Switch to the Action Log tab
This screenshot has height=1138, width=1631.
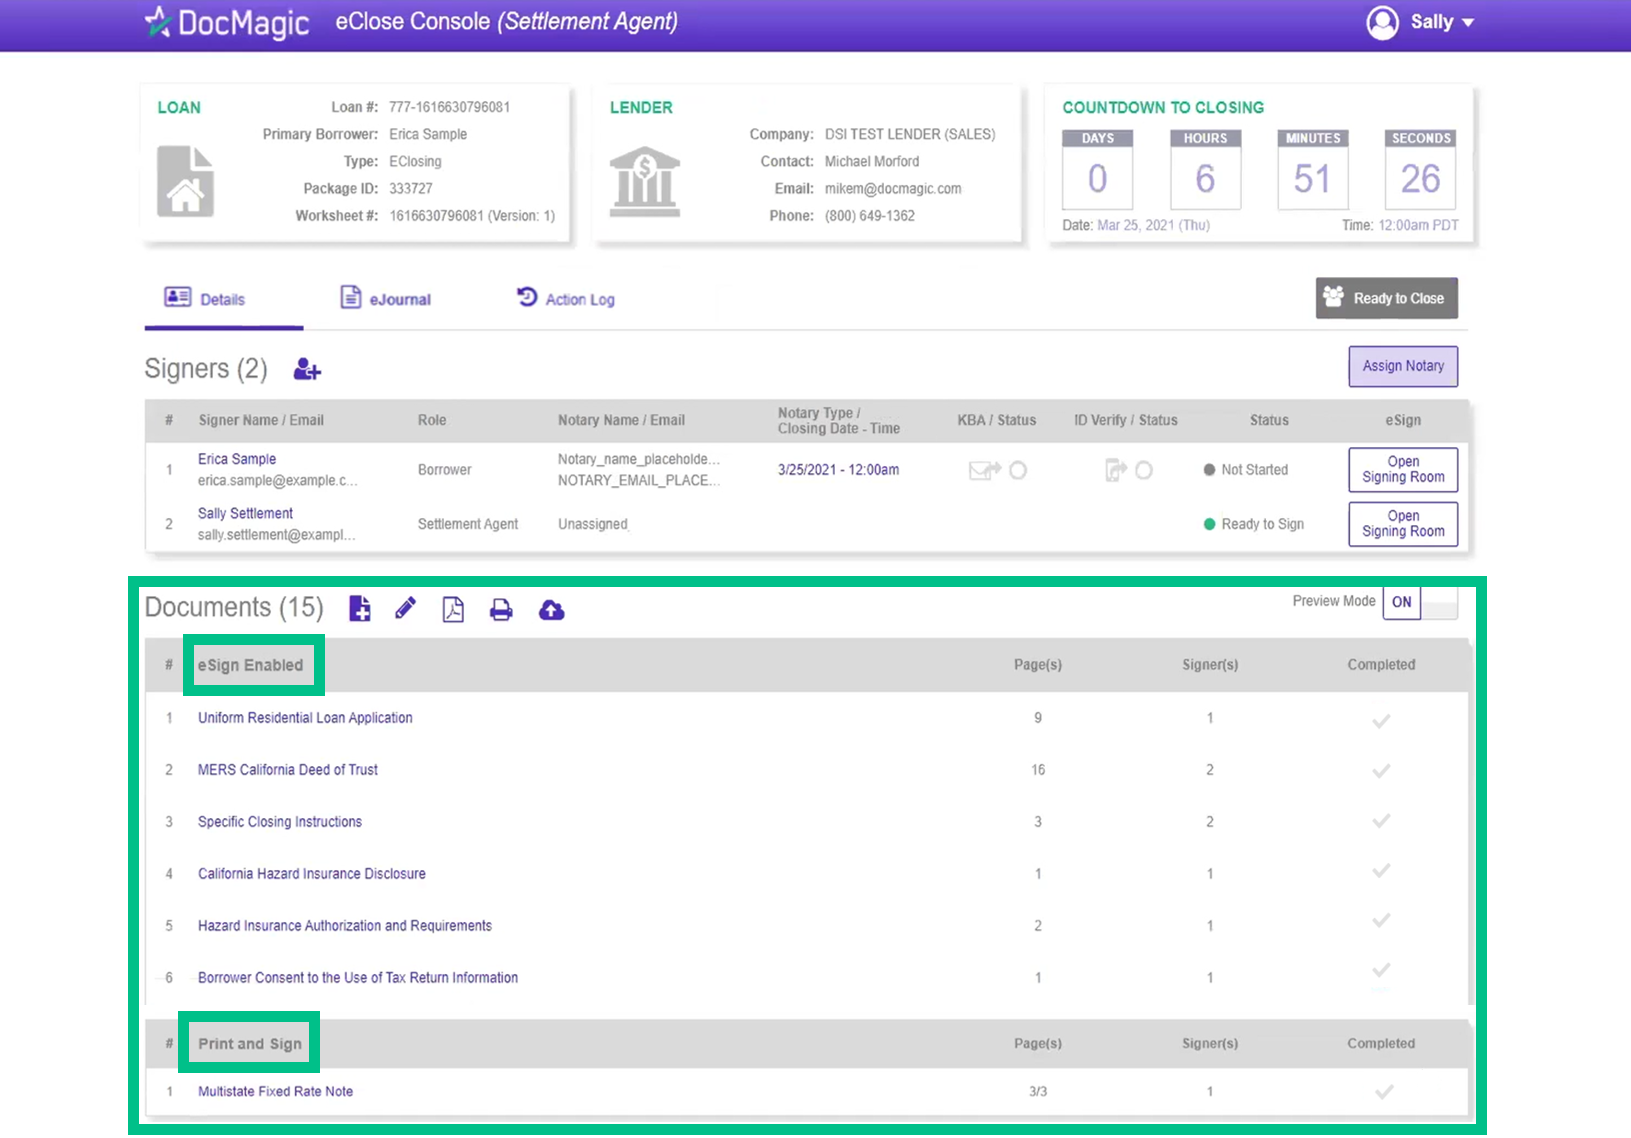(566, 298)
